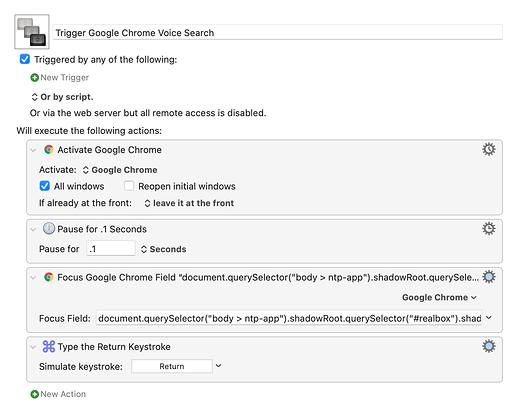Select the Activate Google Chrome action title
The height and width of the screenshot is (413, 517).
109,150
